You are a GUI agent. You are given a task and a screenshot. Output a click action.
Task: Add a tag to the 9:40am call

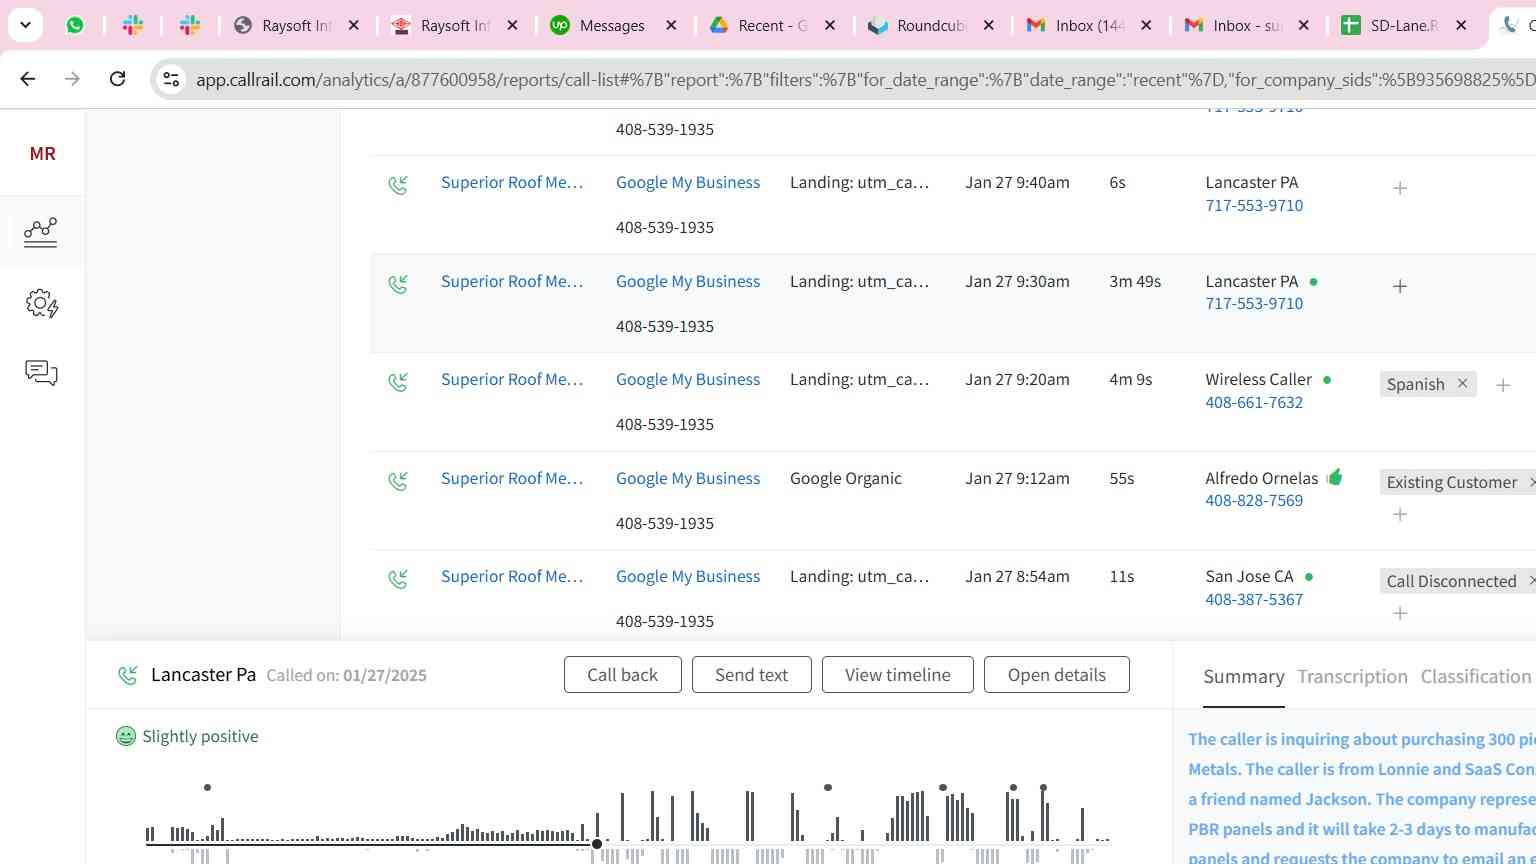click(1400, 188)
